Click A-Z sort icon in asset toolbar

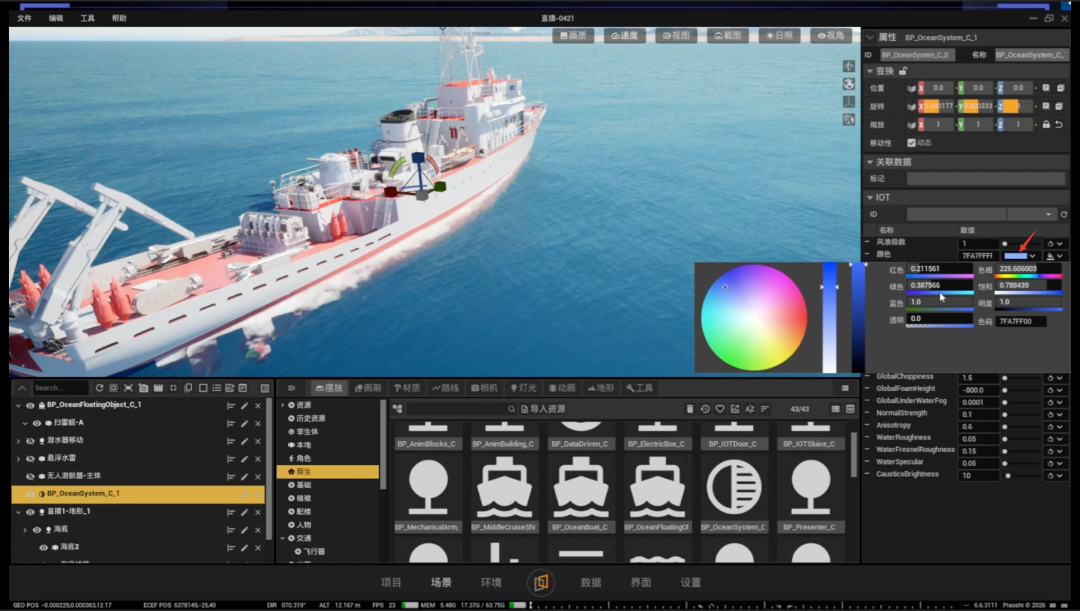point(750,409)
